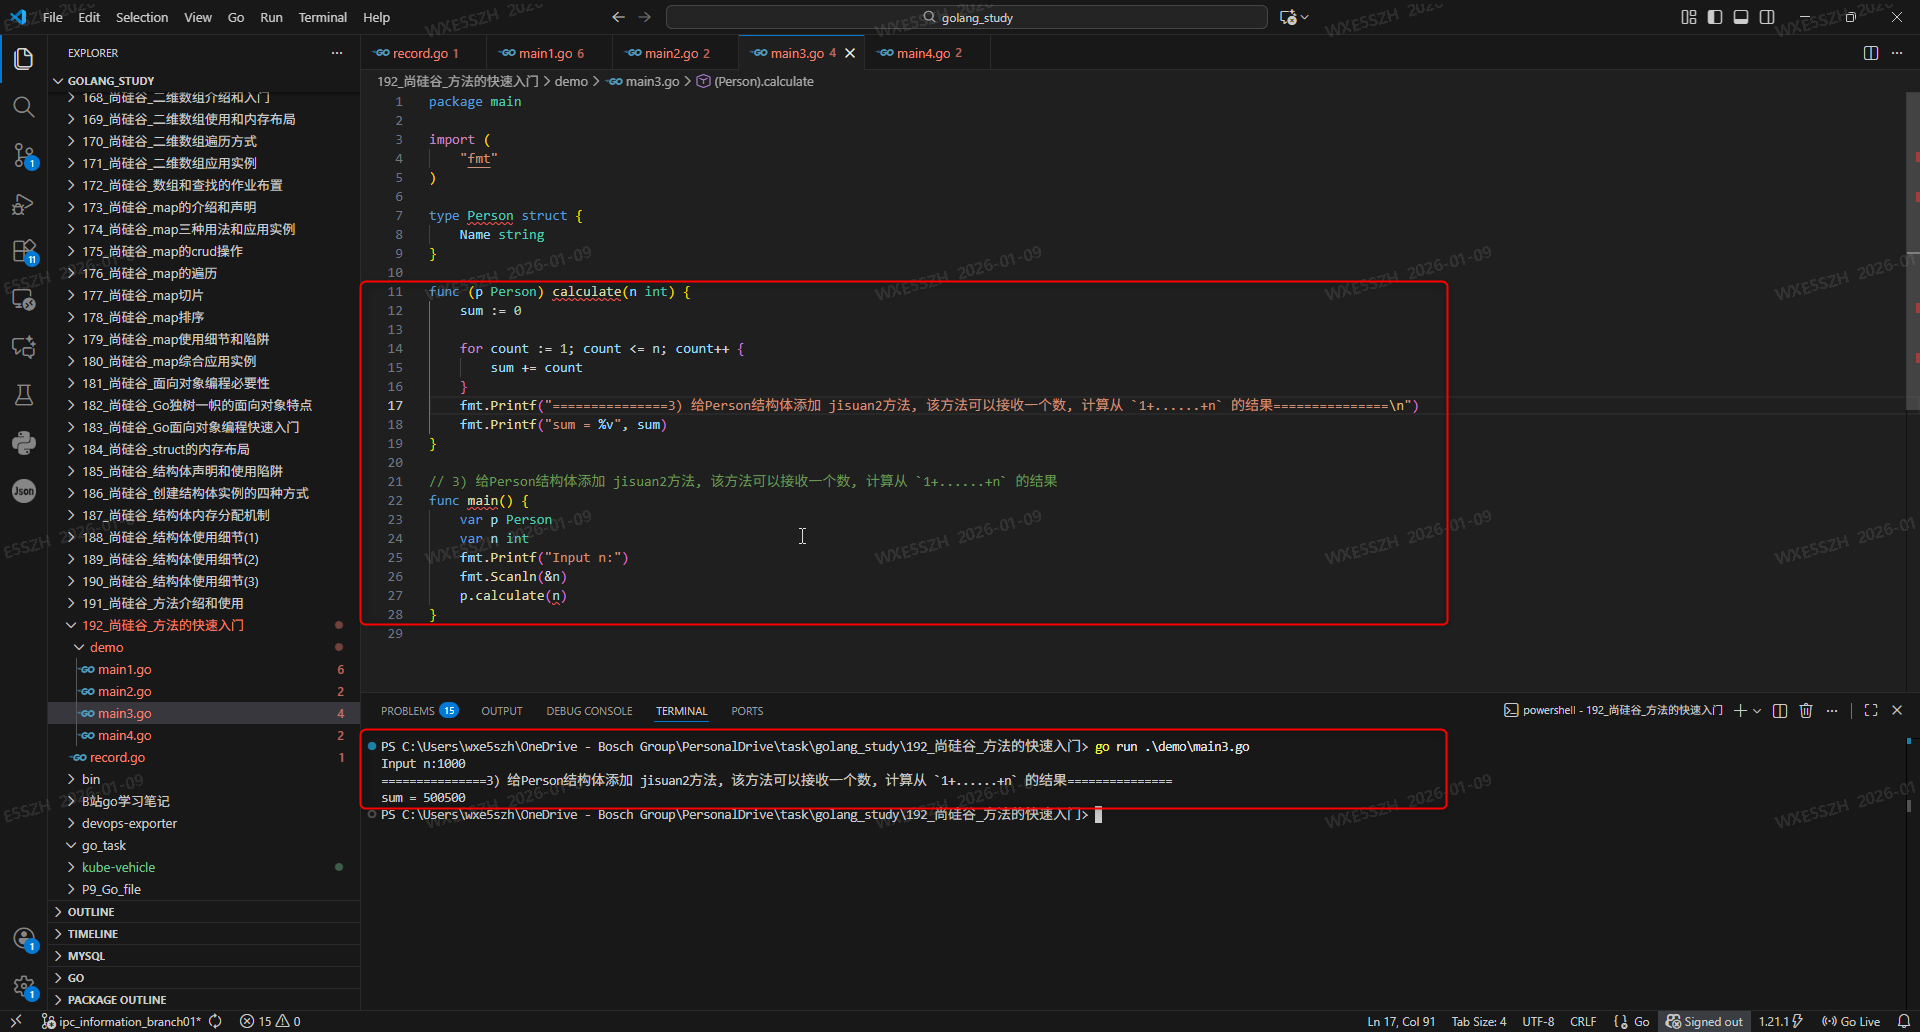Toggle the primary side bar

(x=1715, y=17)
